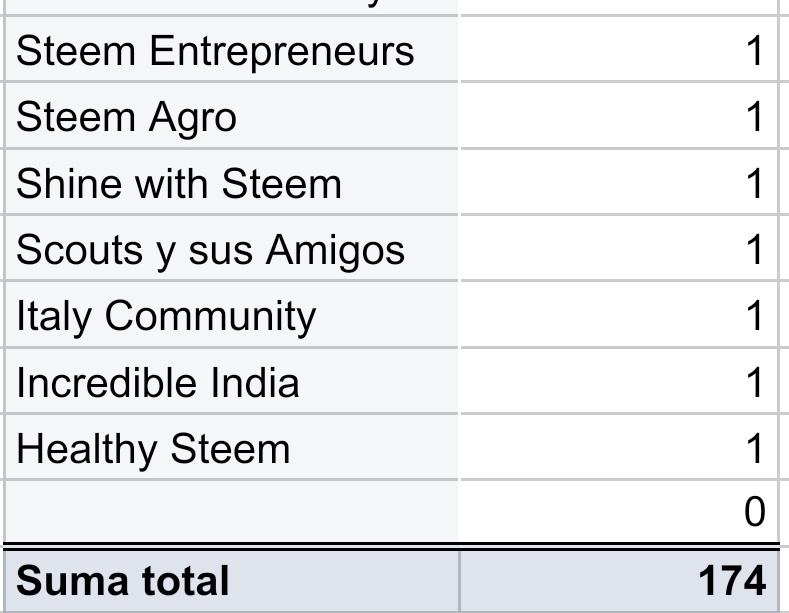Image resolution: width=789 pixels, height=613 pixels.
Task: Click the count cell for Healthy Steem
Action: click(617, 449)
